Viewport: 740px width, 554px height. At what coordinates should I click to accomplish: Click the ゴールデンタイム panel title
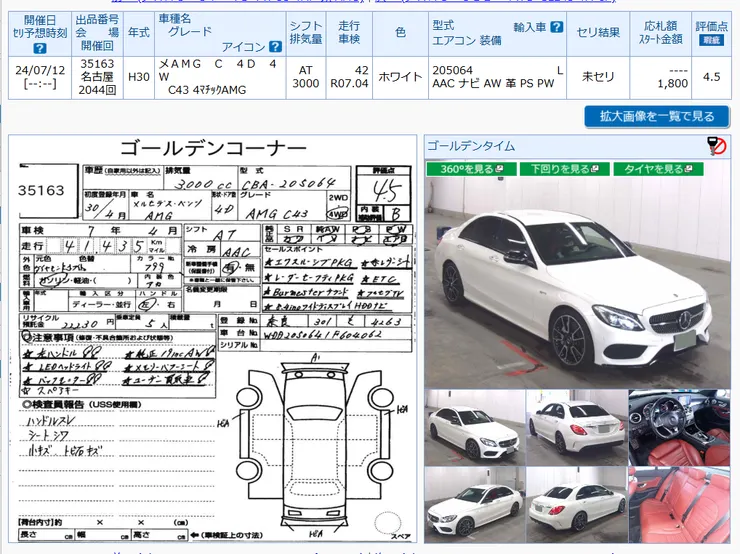click(x=471, y=146)
